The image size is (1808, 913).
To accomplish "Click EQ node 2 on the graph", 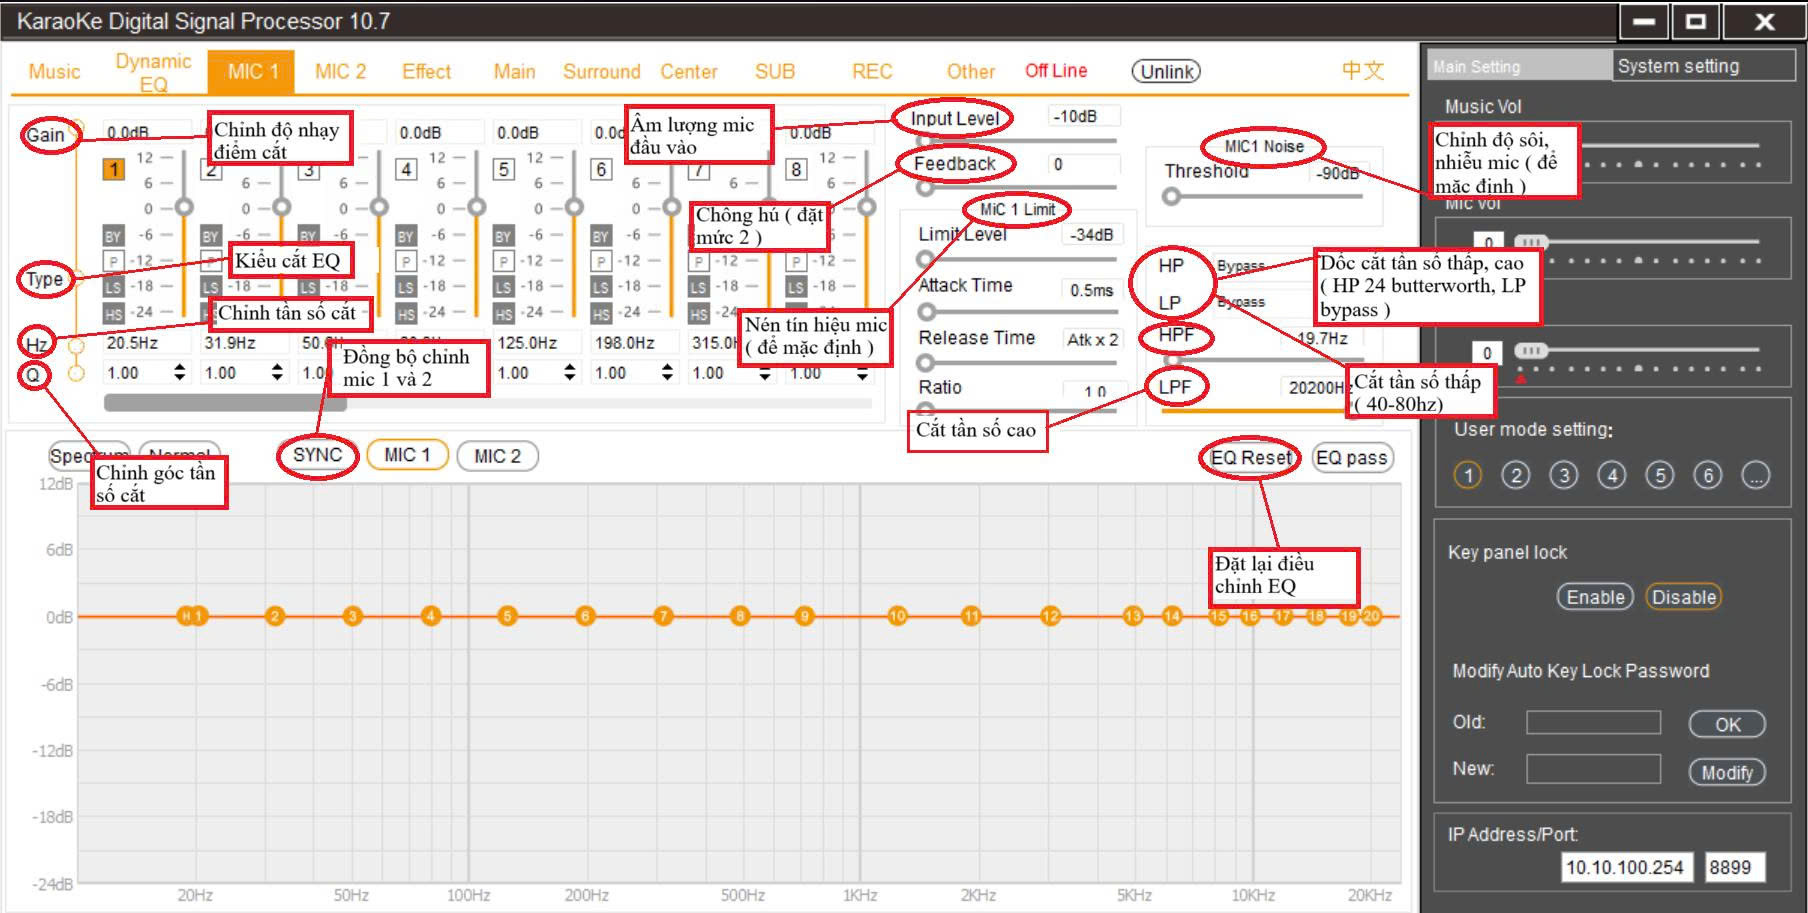I will pyautogui.click(x=275, y=616).
